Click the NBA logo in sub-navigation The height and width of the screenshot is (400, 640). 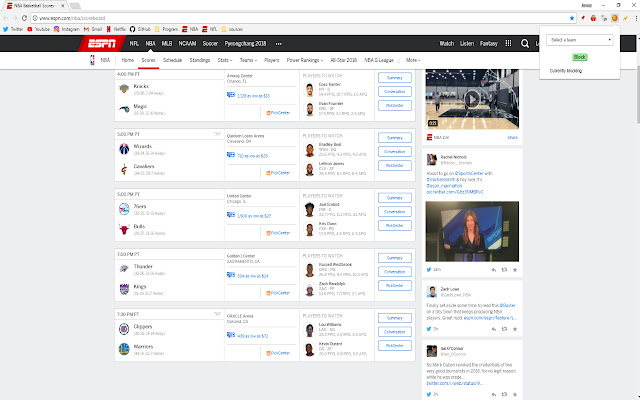pyautogui.click(x=92, y=60)
